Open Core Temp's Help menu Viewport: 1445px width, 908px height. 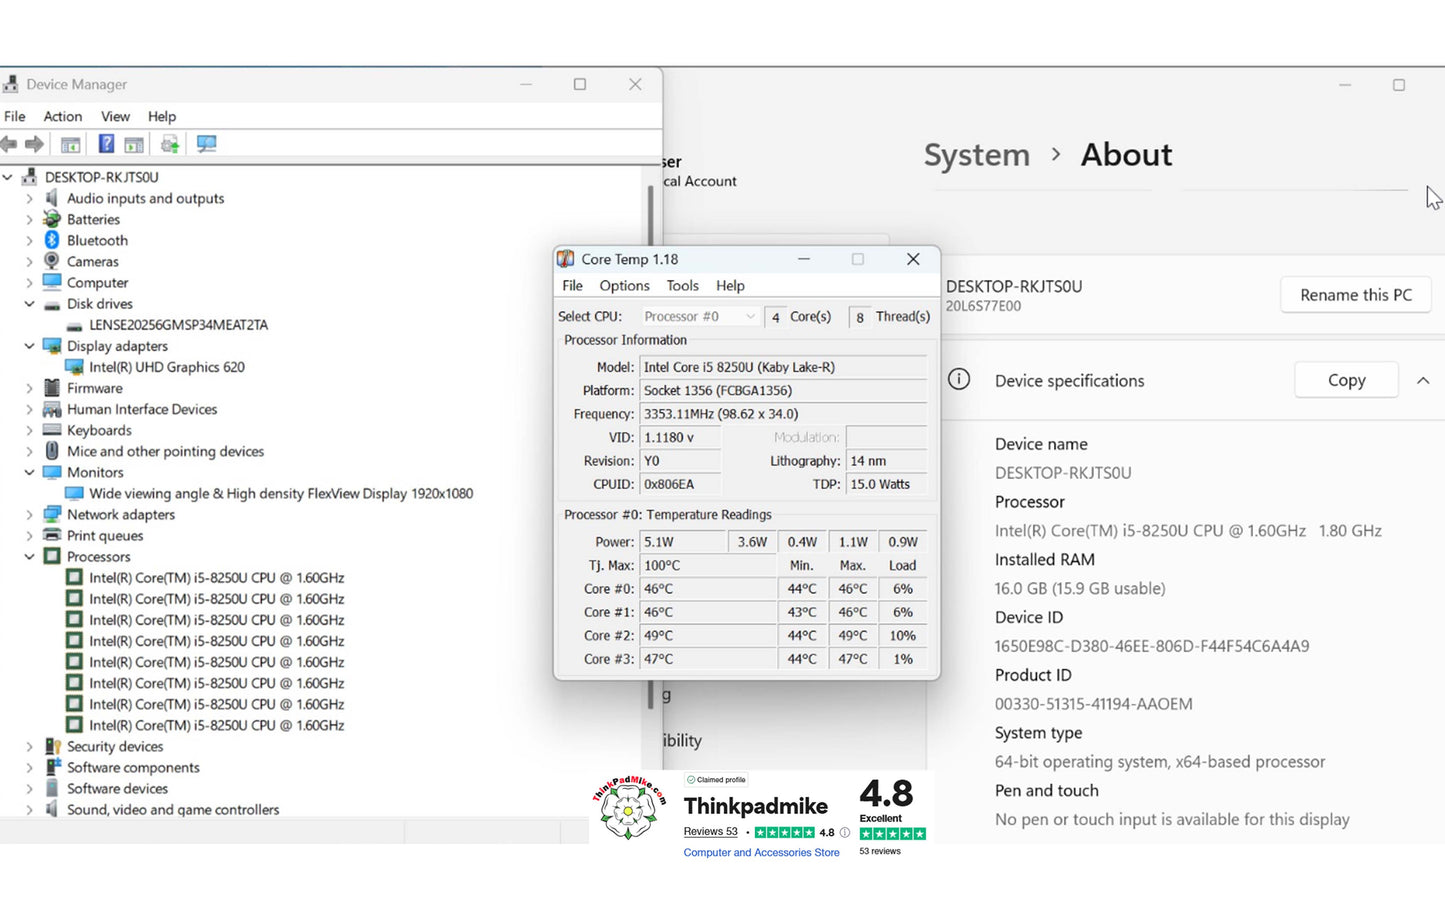(730, 286)
